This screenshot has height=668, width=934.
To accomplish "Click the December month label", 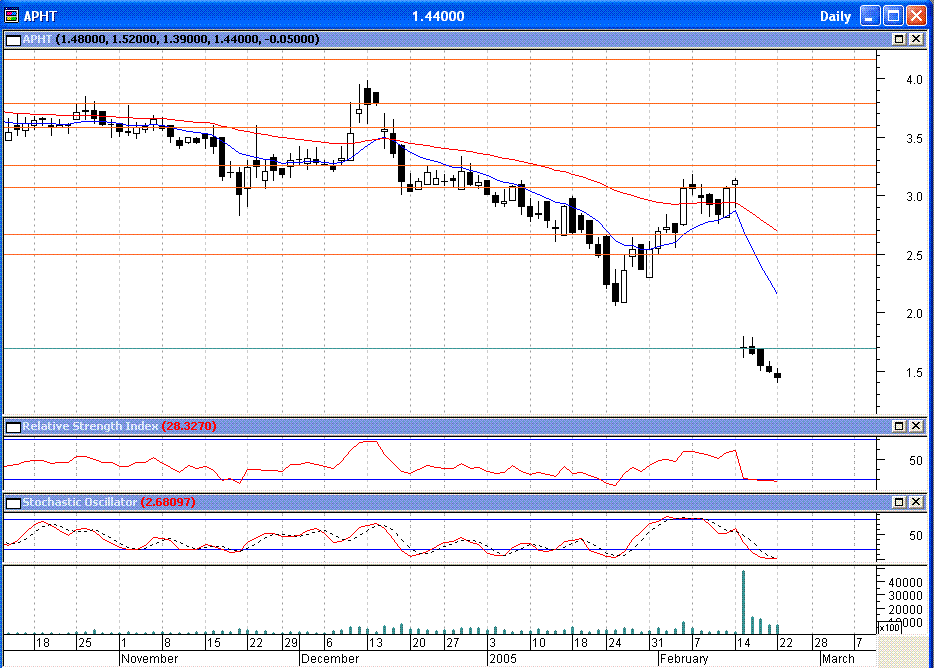I will point(330,659).
